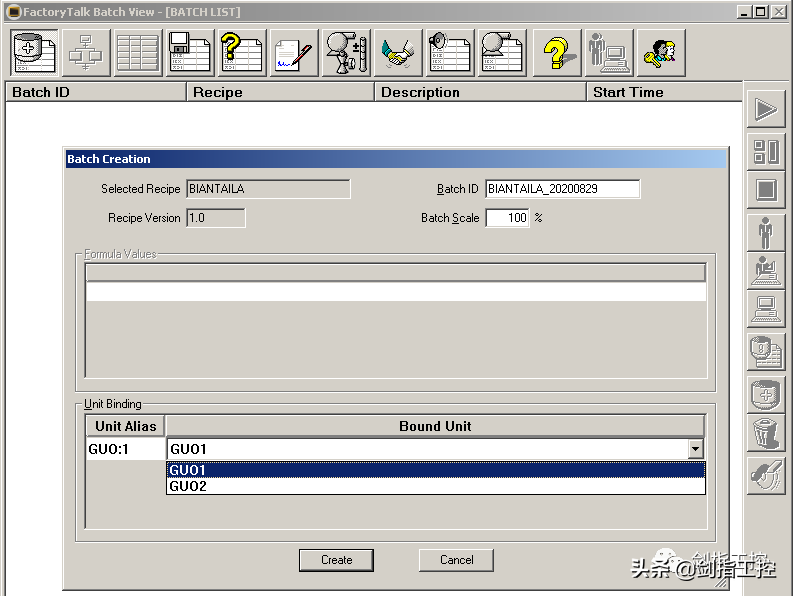Click the batch list view toolbar icon

[34, 52]
